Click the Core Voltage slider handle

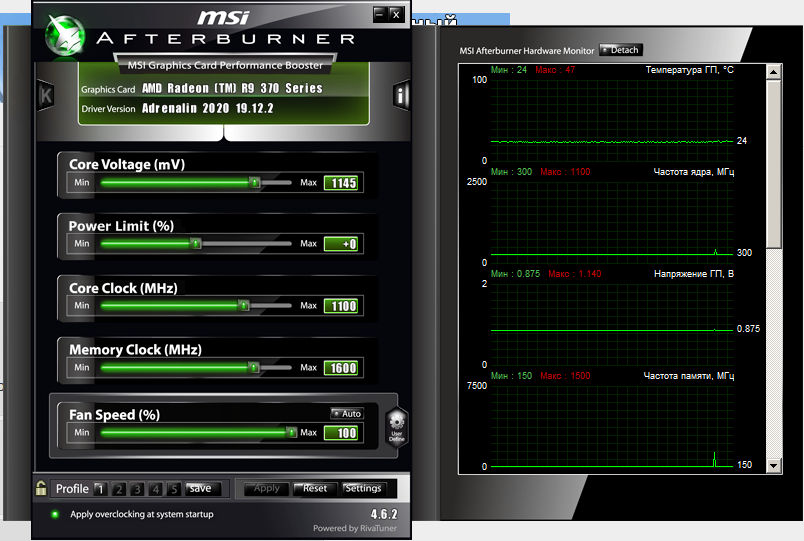(x=254, y=183)
